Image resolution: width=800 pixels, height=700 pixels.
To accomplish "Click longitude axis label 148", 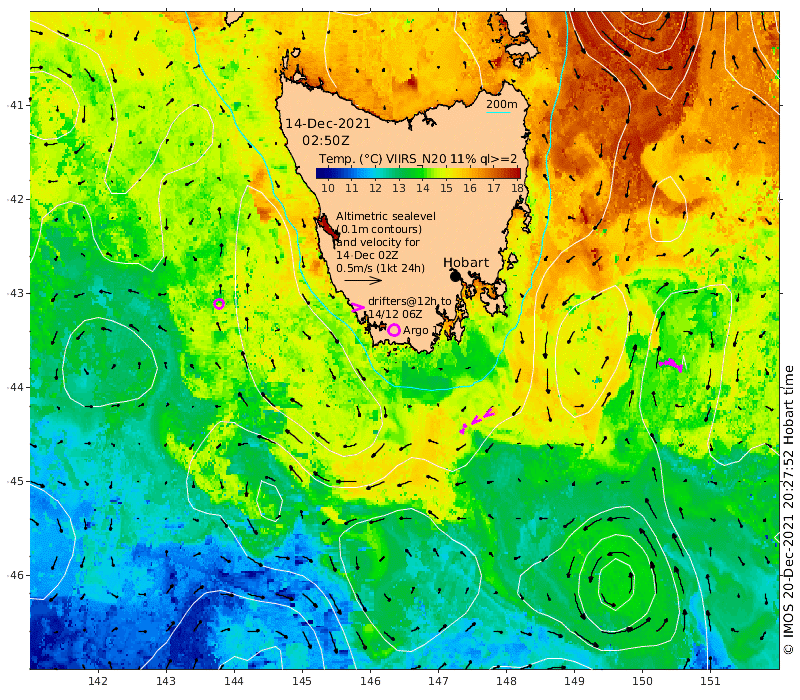I will point(506,681).
